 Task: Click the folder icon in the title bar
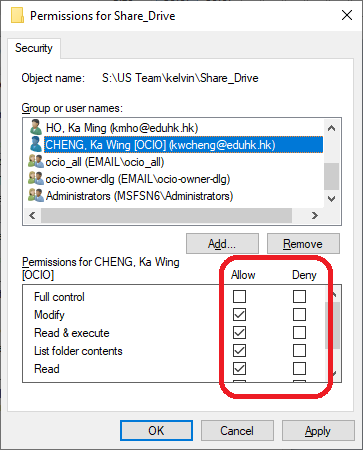pos(17,15)
